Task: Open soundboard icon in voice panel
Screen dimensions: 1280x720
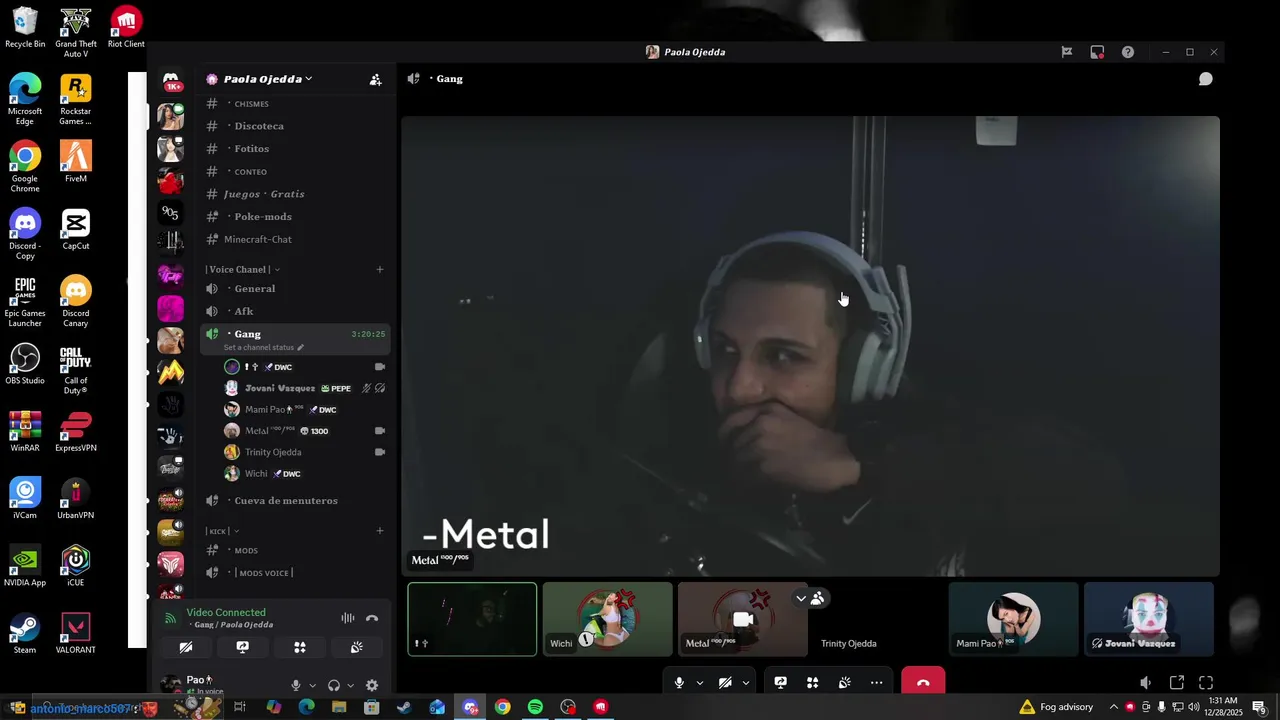Action: click(x=357, y=647)
